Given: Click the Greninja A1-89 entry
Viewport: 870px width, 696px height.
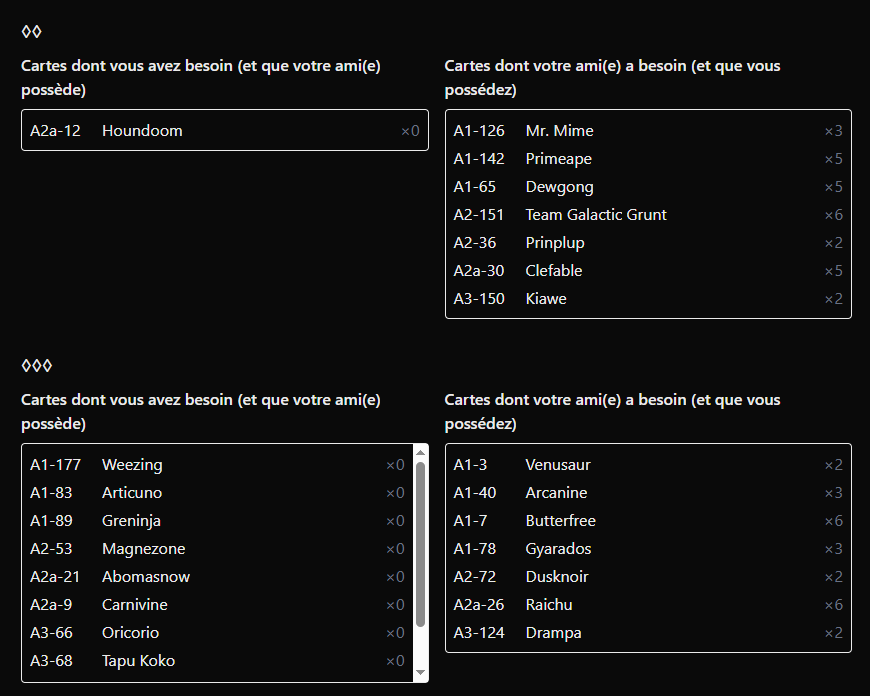Looking at the screenshot, I should [216, 521].
